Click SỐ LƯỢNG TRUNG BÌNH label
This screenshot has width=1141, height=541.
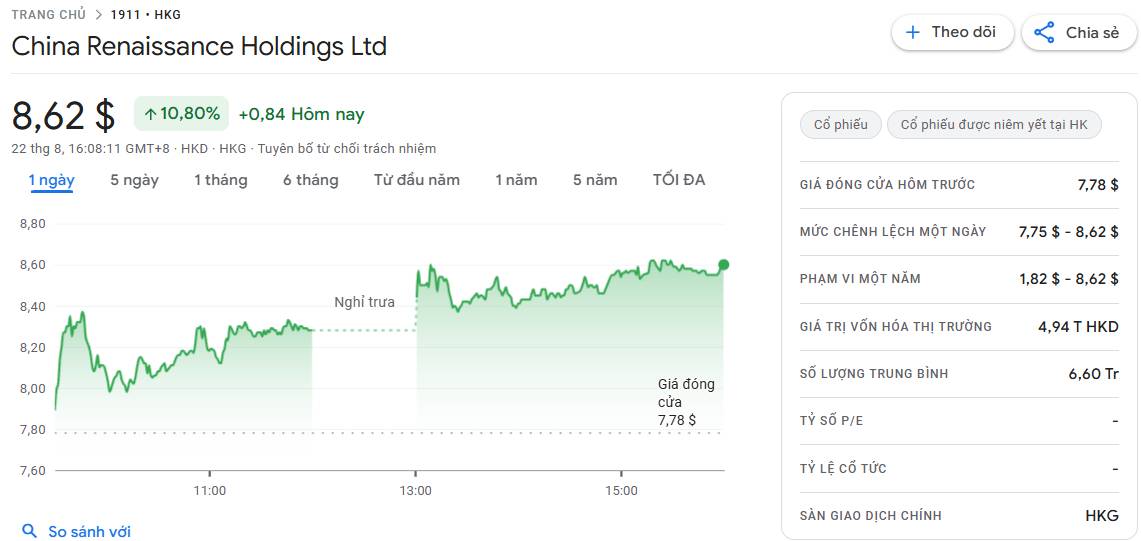pyautogui.click(x=874, y=374)
